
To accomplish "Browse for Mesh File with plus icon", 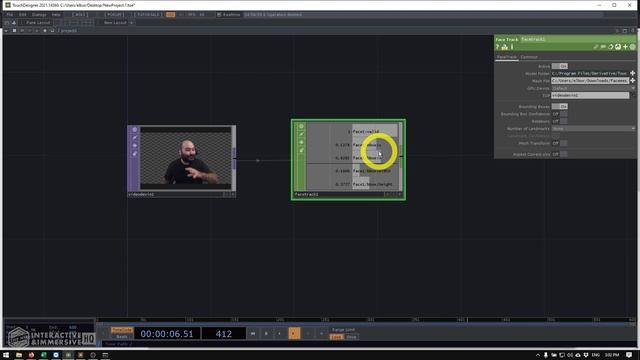I will pos(633,81).
